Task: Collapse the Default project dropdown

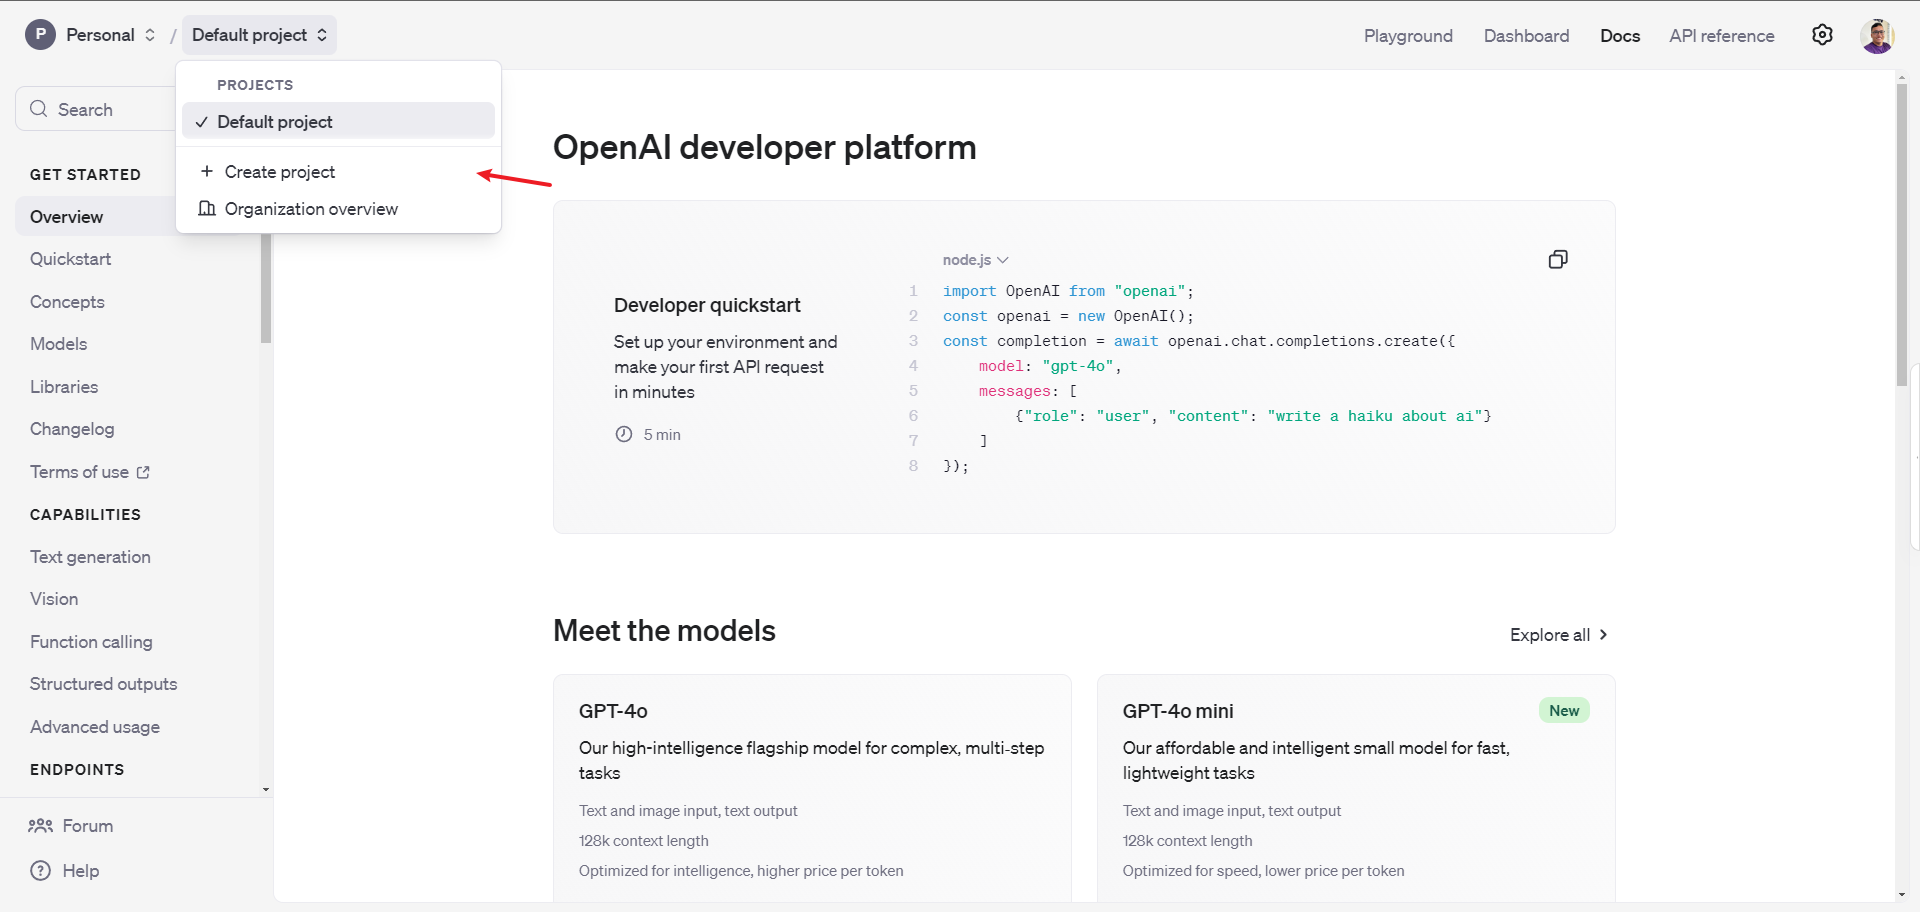Action: (x=259, y=35)
